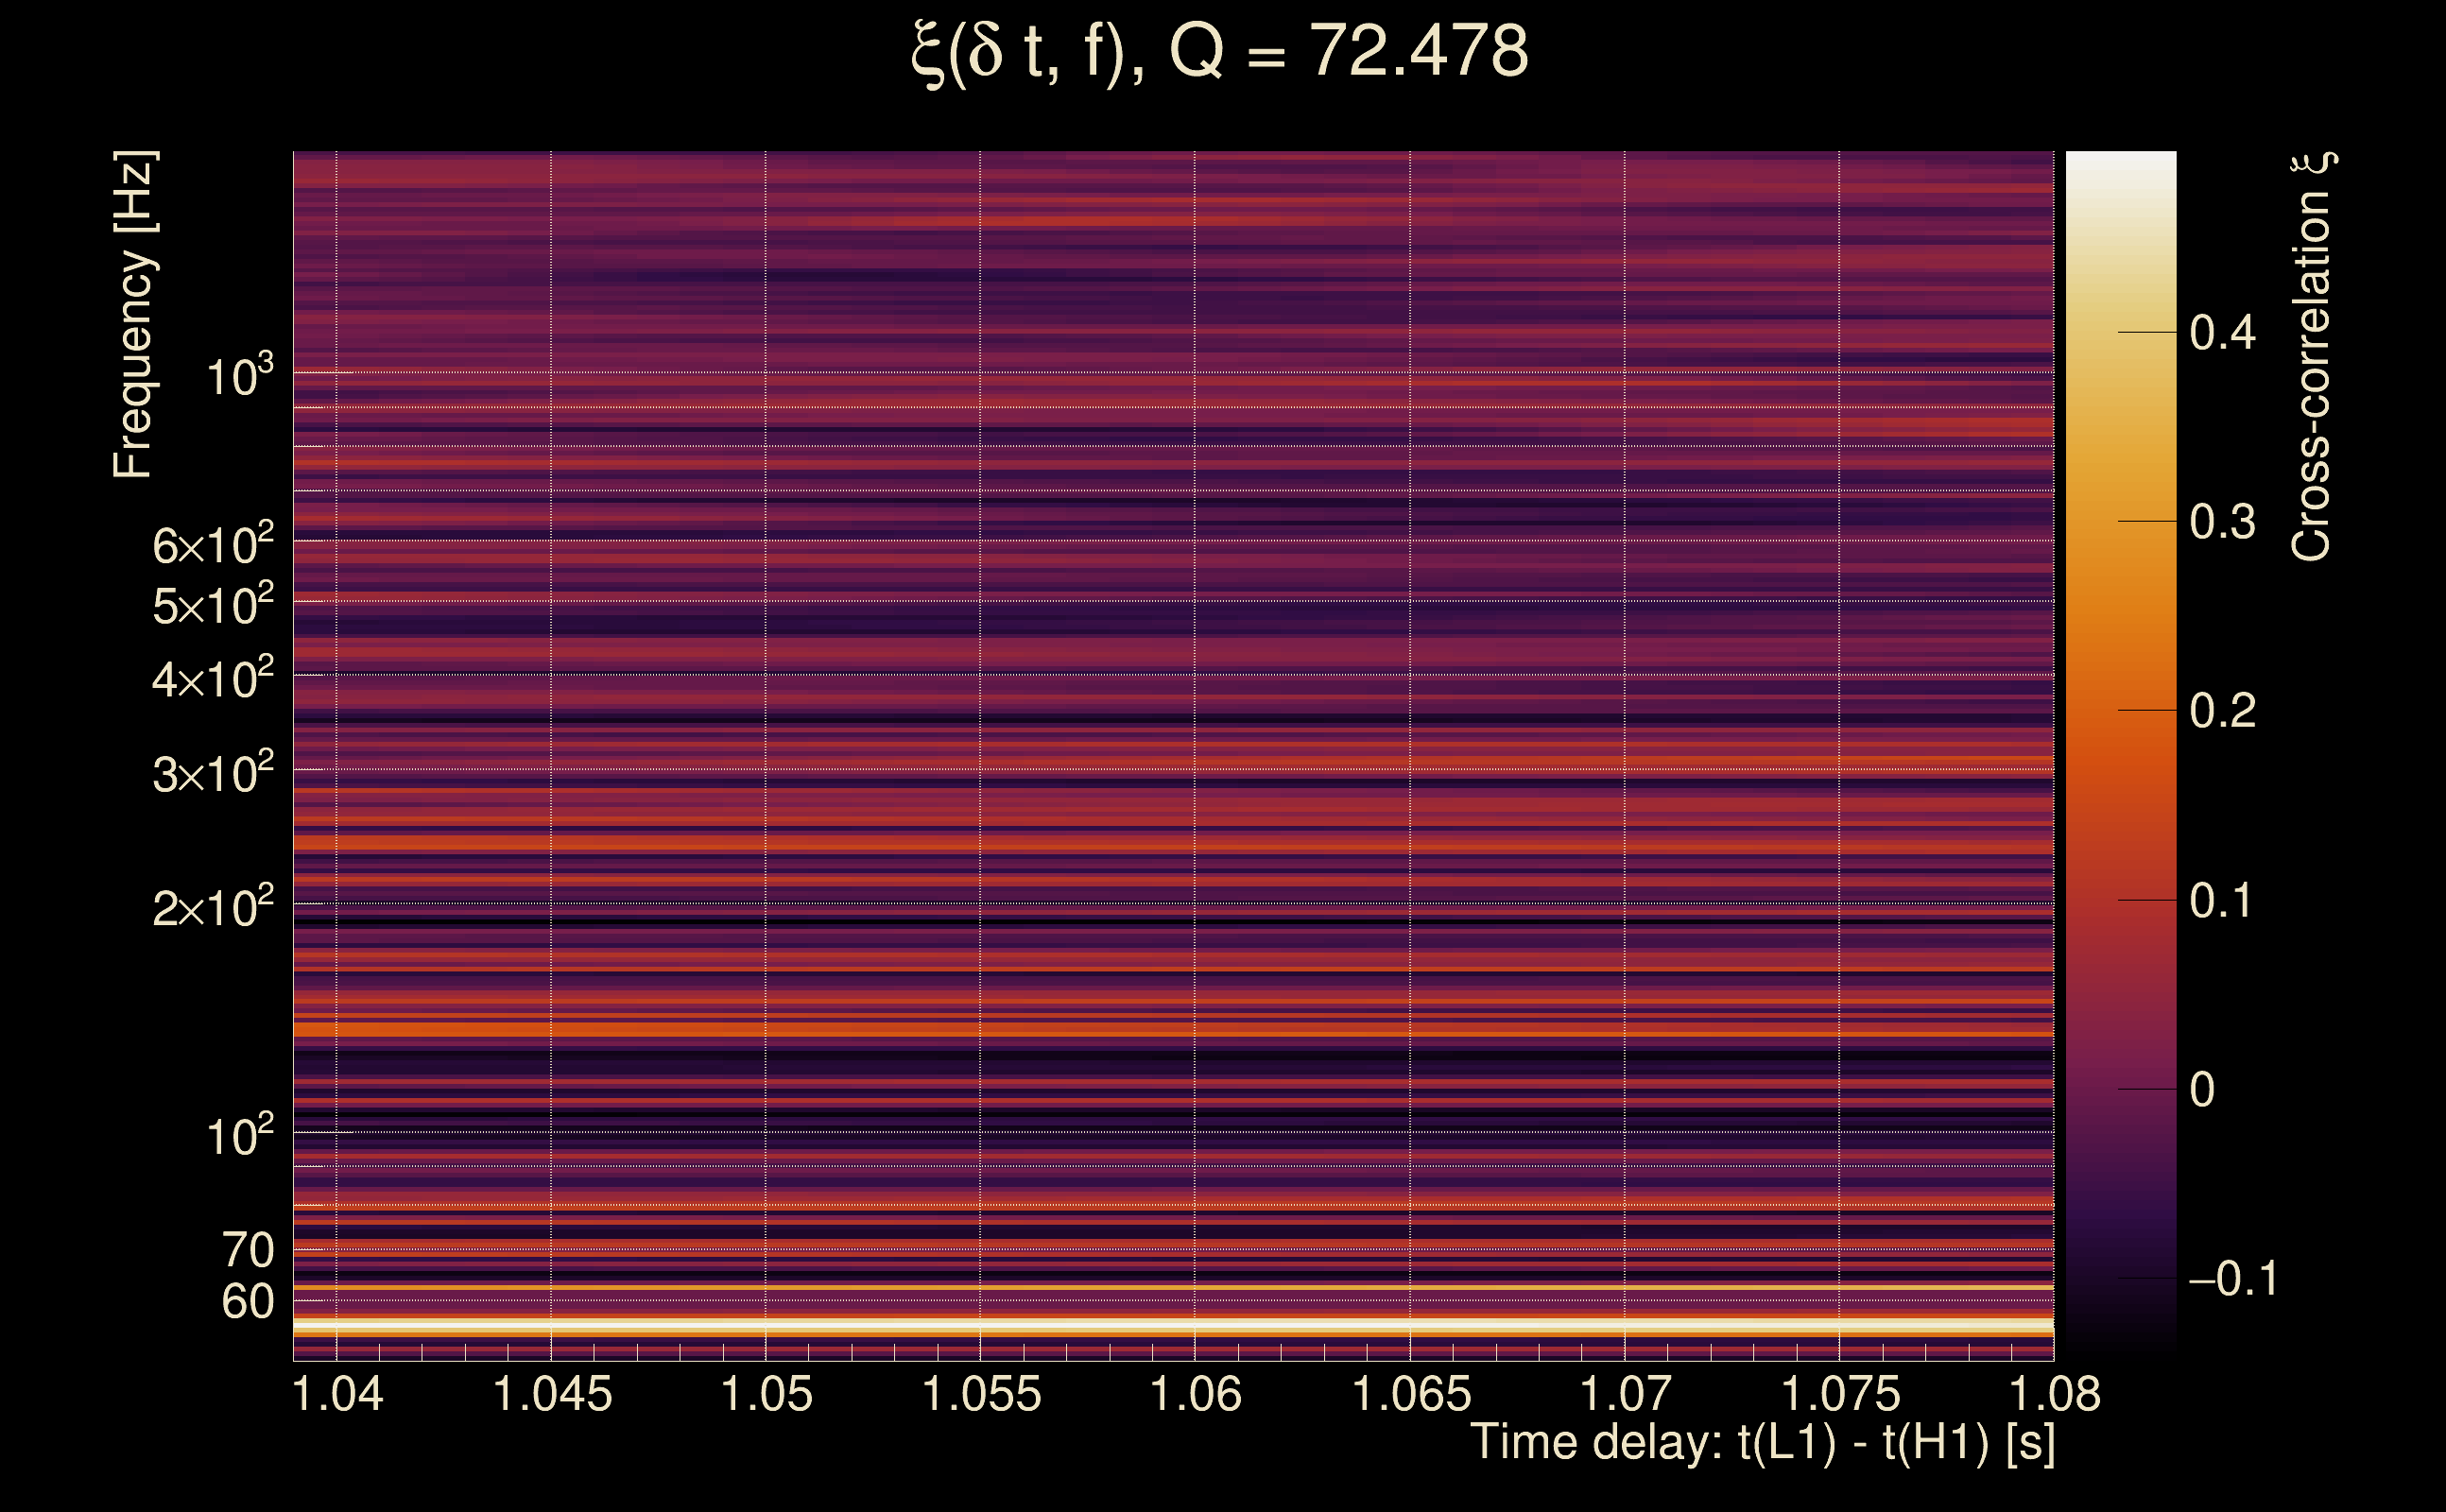The image size is (2446, 1512).
Task: Click the −0.1 colorbar tick label
Action: [x=2232, y=1279]
